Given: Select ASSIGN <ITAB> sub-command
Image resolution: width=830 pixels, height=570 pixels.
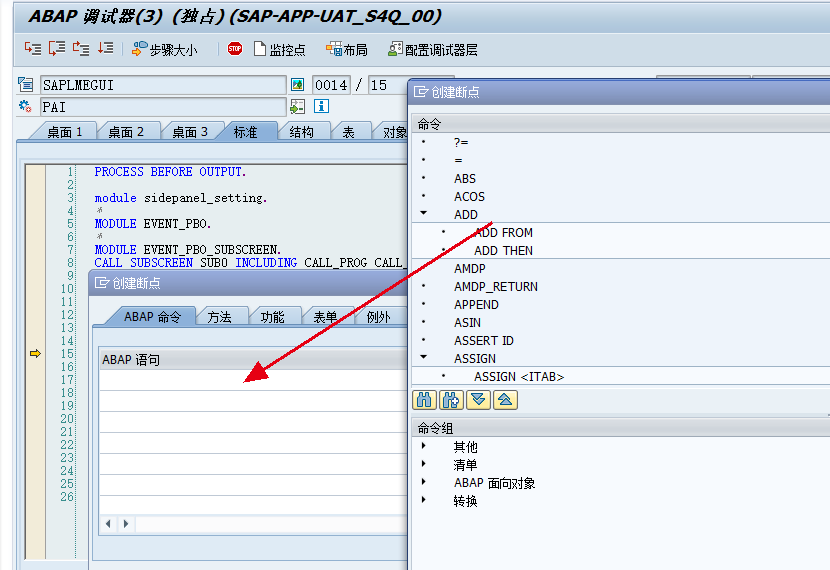Looking at the screenshot, I should [519, 376].
